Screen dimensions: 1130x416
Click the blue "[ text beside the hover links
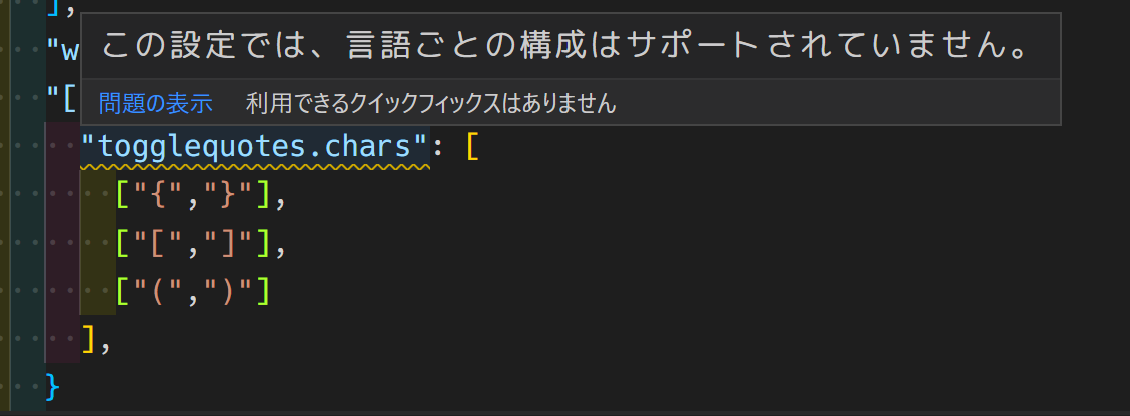[63, 99]
